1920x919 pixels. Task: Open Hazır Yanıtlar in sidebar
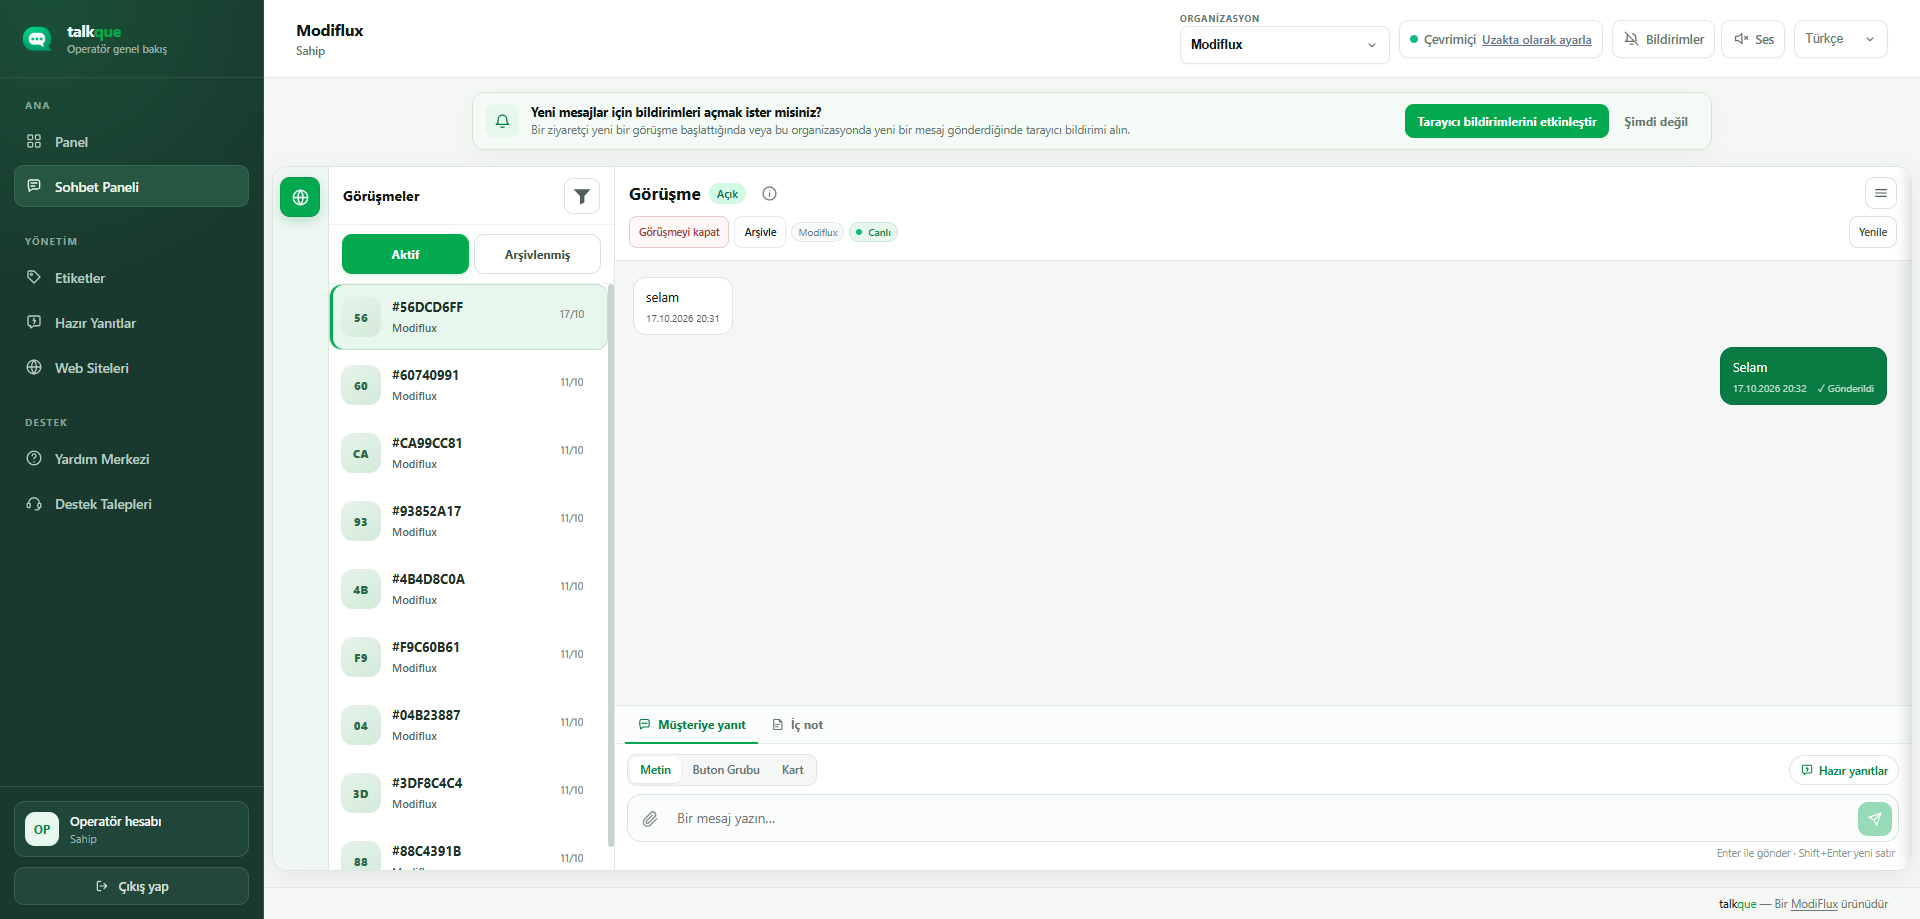131,323
